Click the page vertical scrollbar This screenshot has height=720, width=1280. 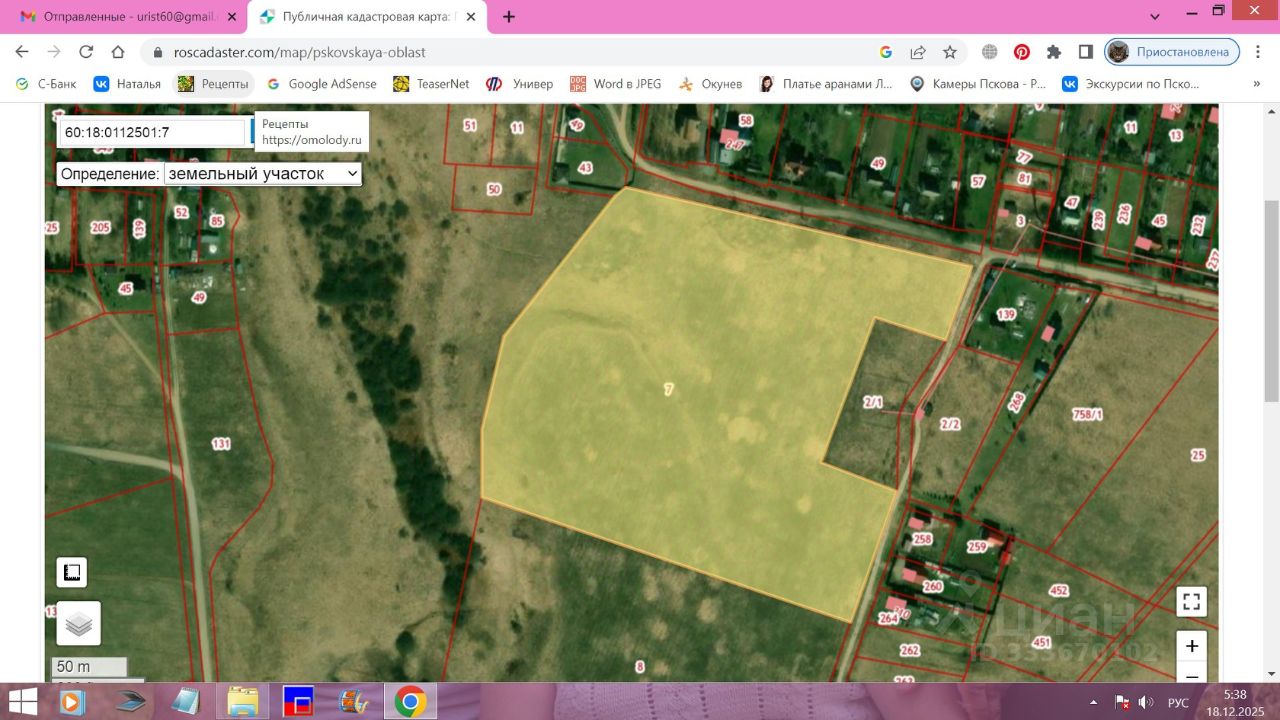[x=1271, y=298]
